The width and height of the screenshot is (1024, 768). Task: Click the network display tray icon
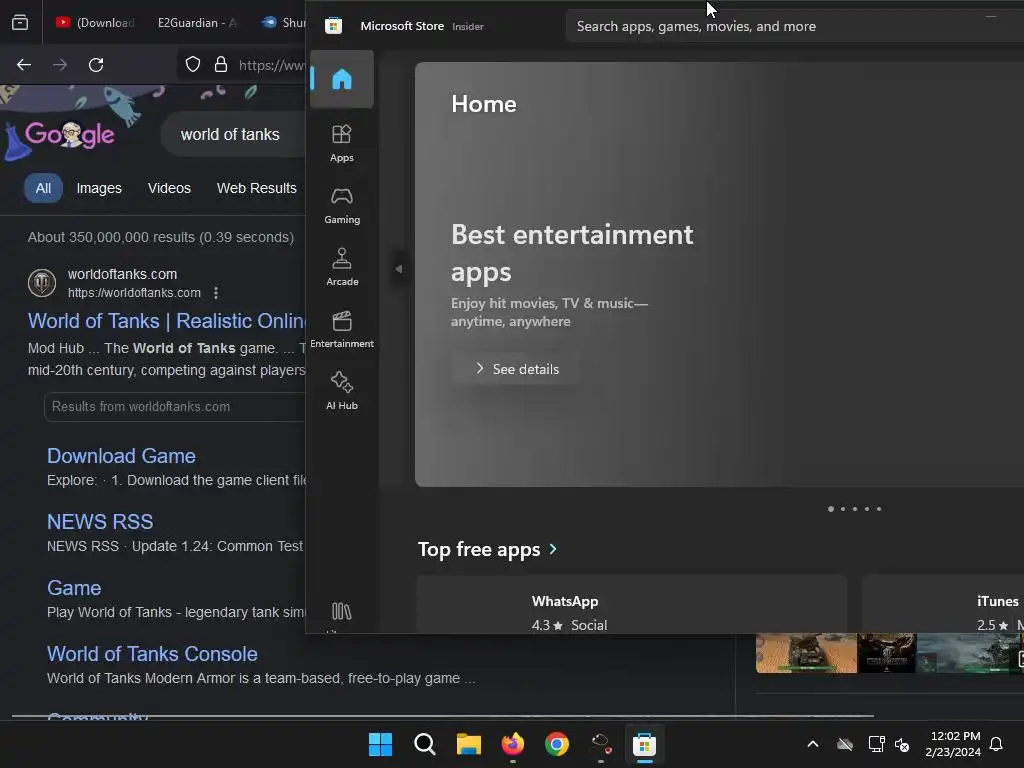(876, 744)
